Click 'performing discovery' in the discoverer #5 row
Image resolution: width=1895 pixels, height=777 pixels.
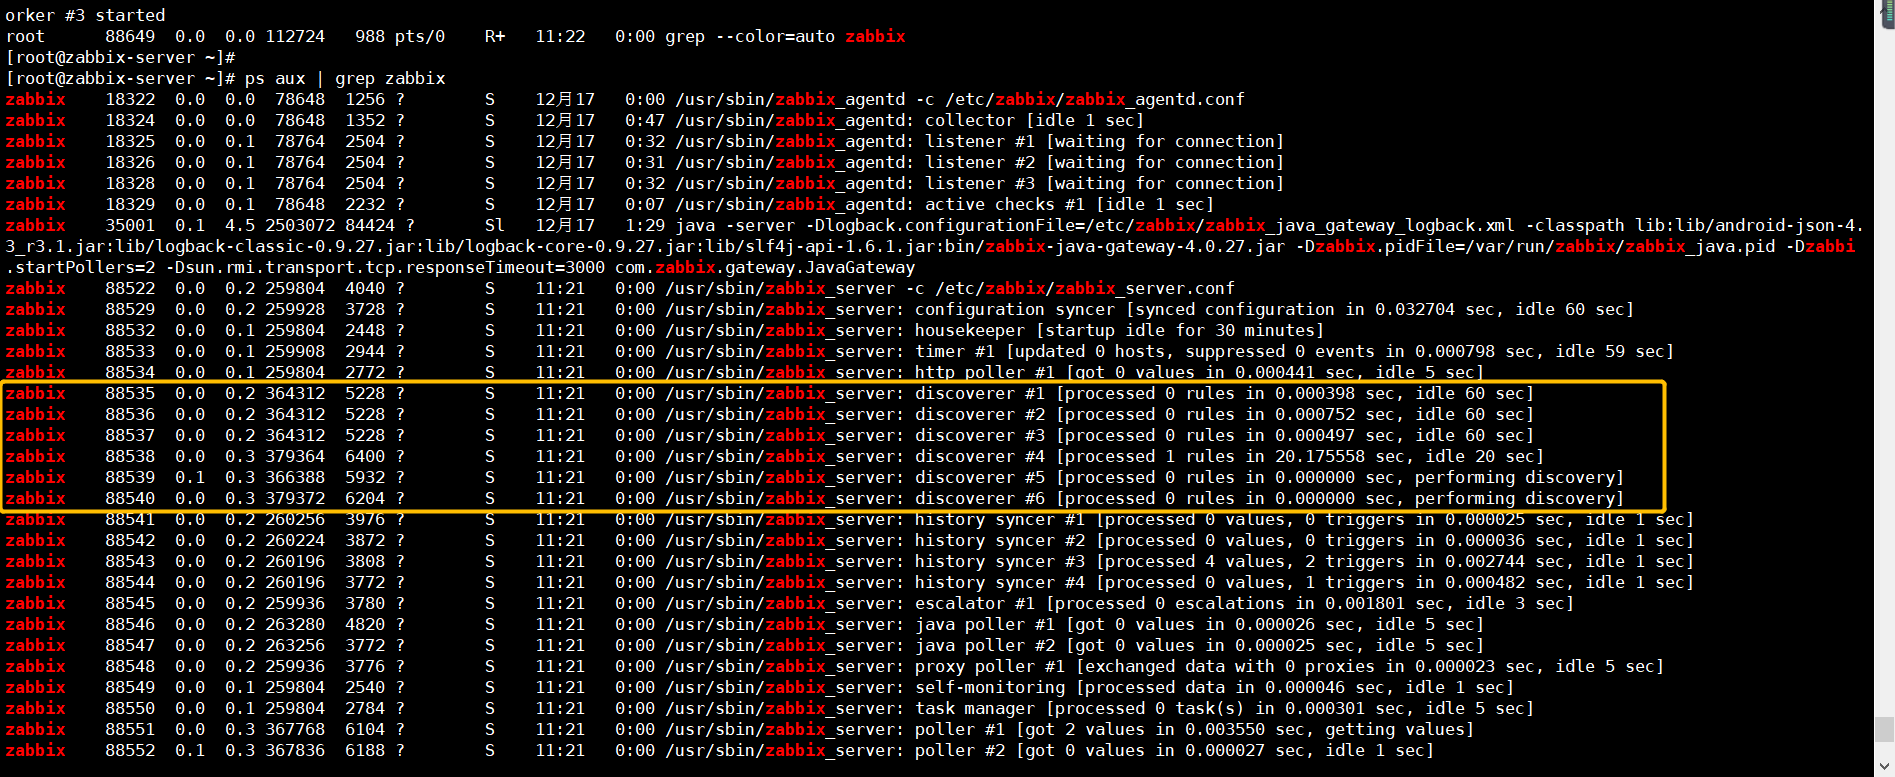(x=1515, y=477)
